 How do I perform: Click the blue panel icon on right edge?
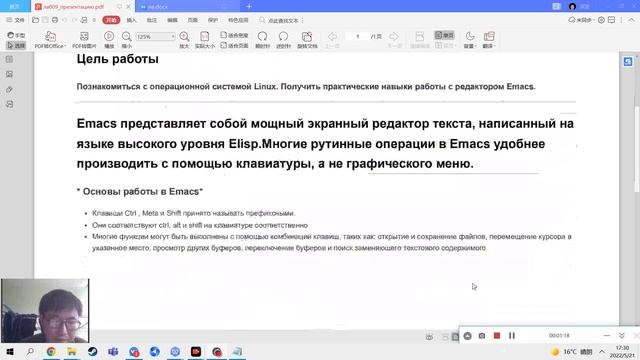click(x=628, y=62)
